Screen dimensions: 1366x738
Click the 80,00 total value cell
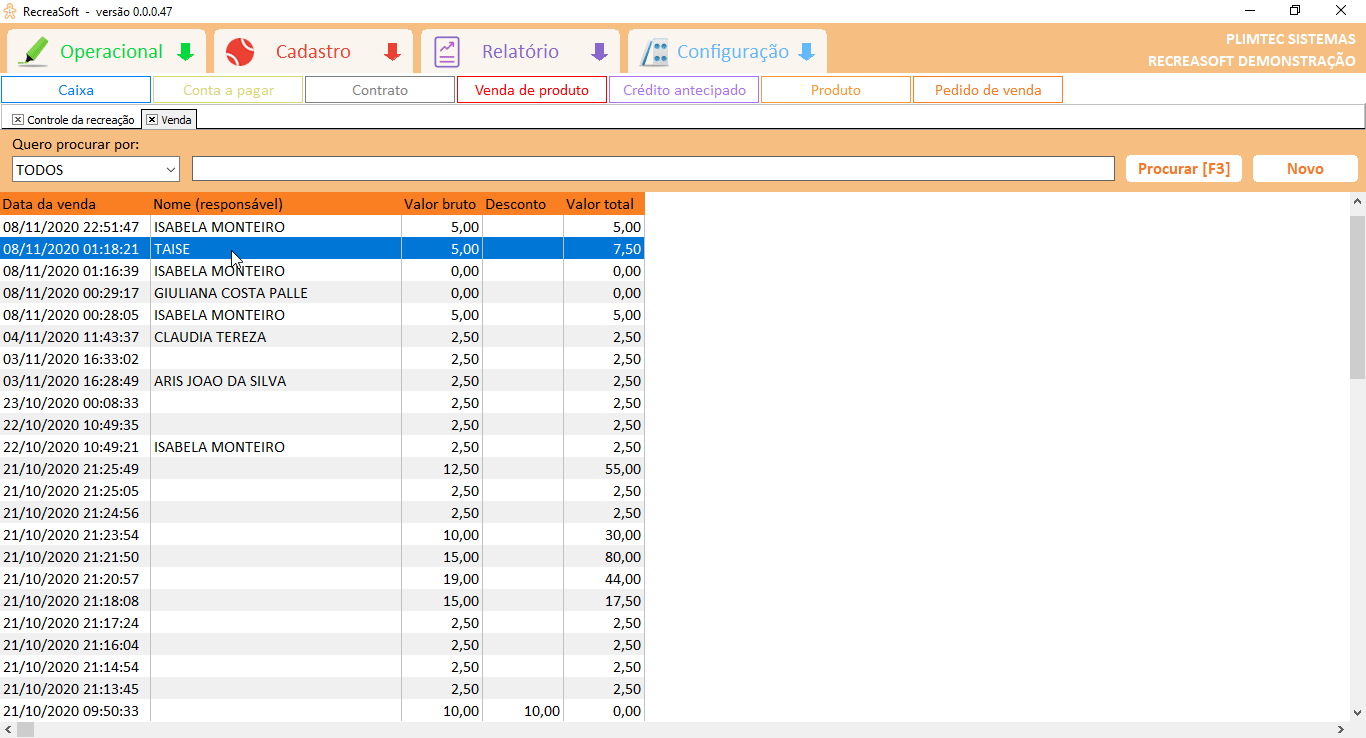(x=604, y=557)
